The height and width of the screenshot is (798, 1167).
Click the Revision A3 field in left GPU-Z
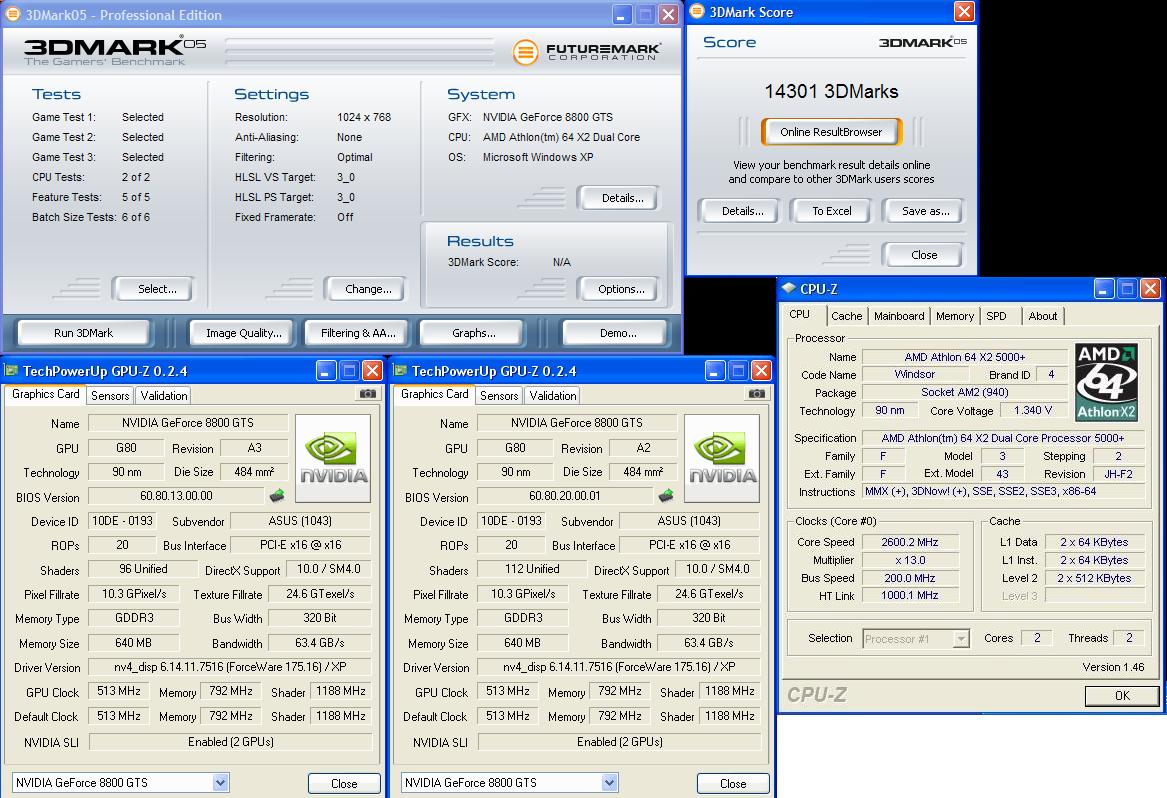254,447
